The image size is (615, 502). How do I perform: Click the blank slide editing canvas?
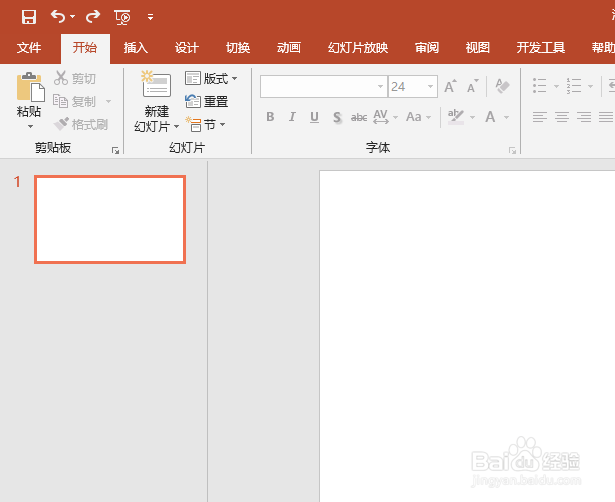(x=467, y=336)
